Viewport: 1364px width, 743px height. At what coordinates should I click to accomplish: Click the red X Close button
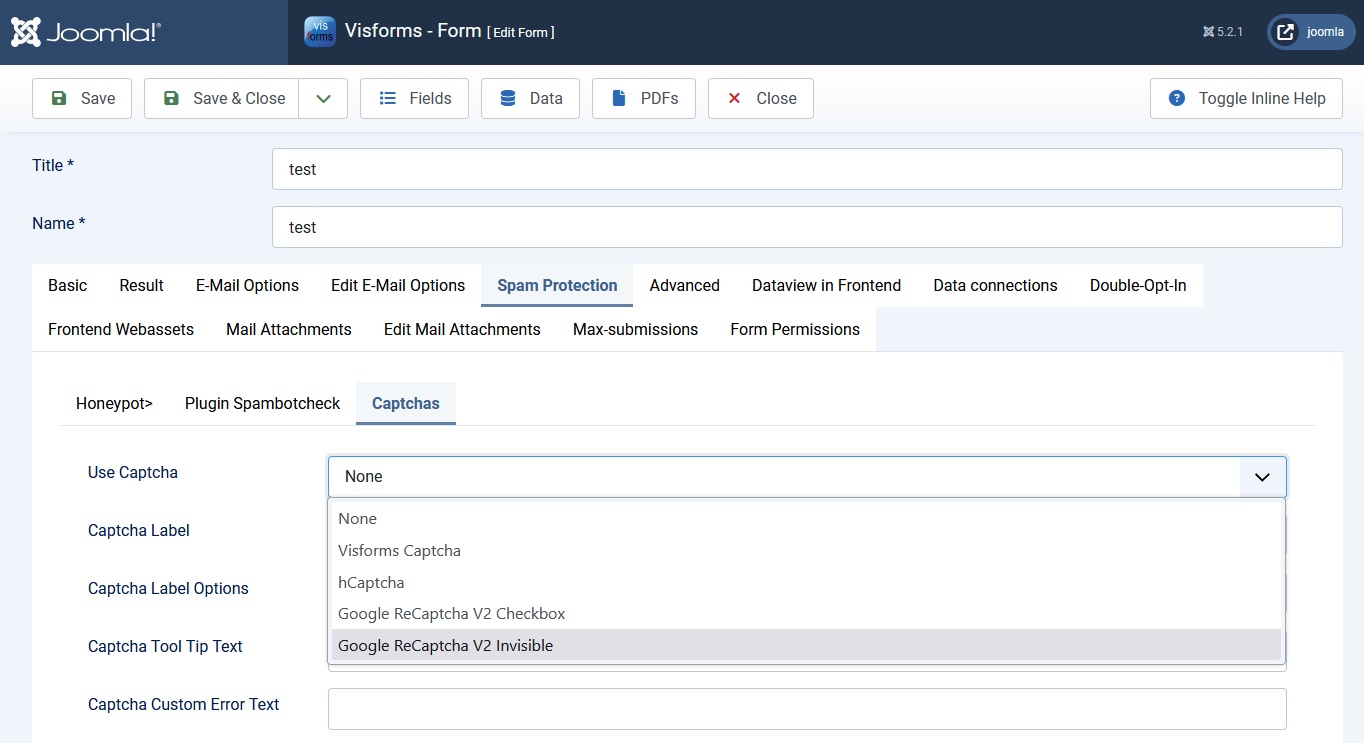(x=735, y=98)
